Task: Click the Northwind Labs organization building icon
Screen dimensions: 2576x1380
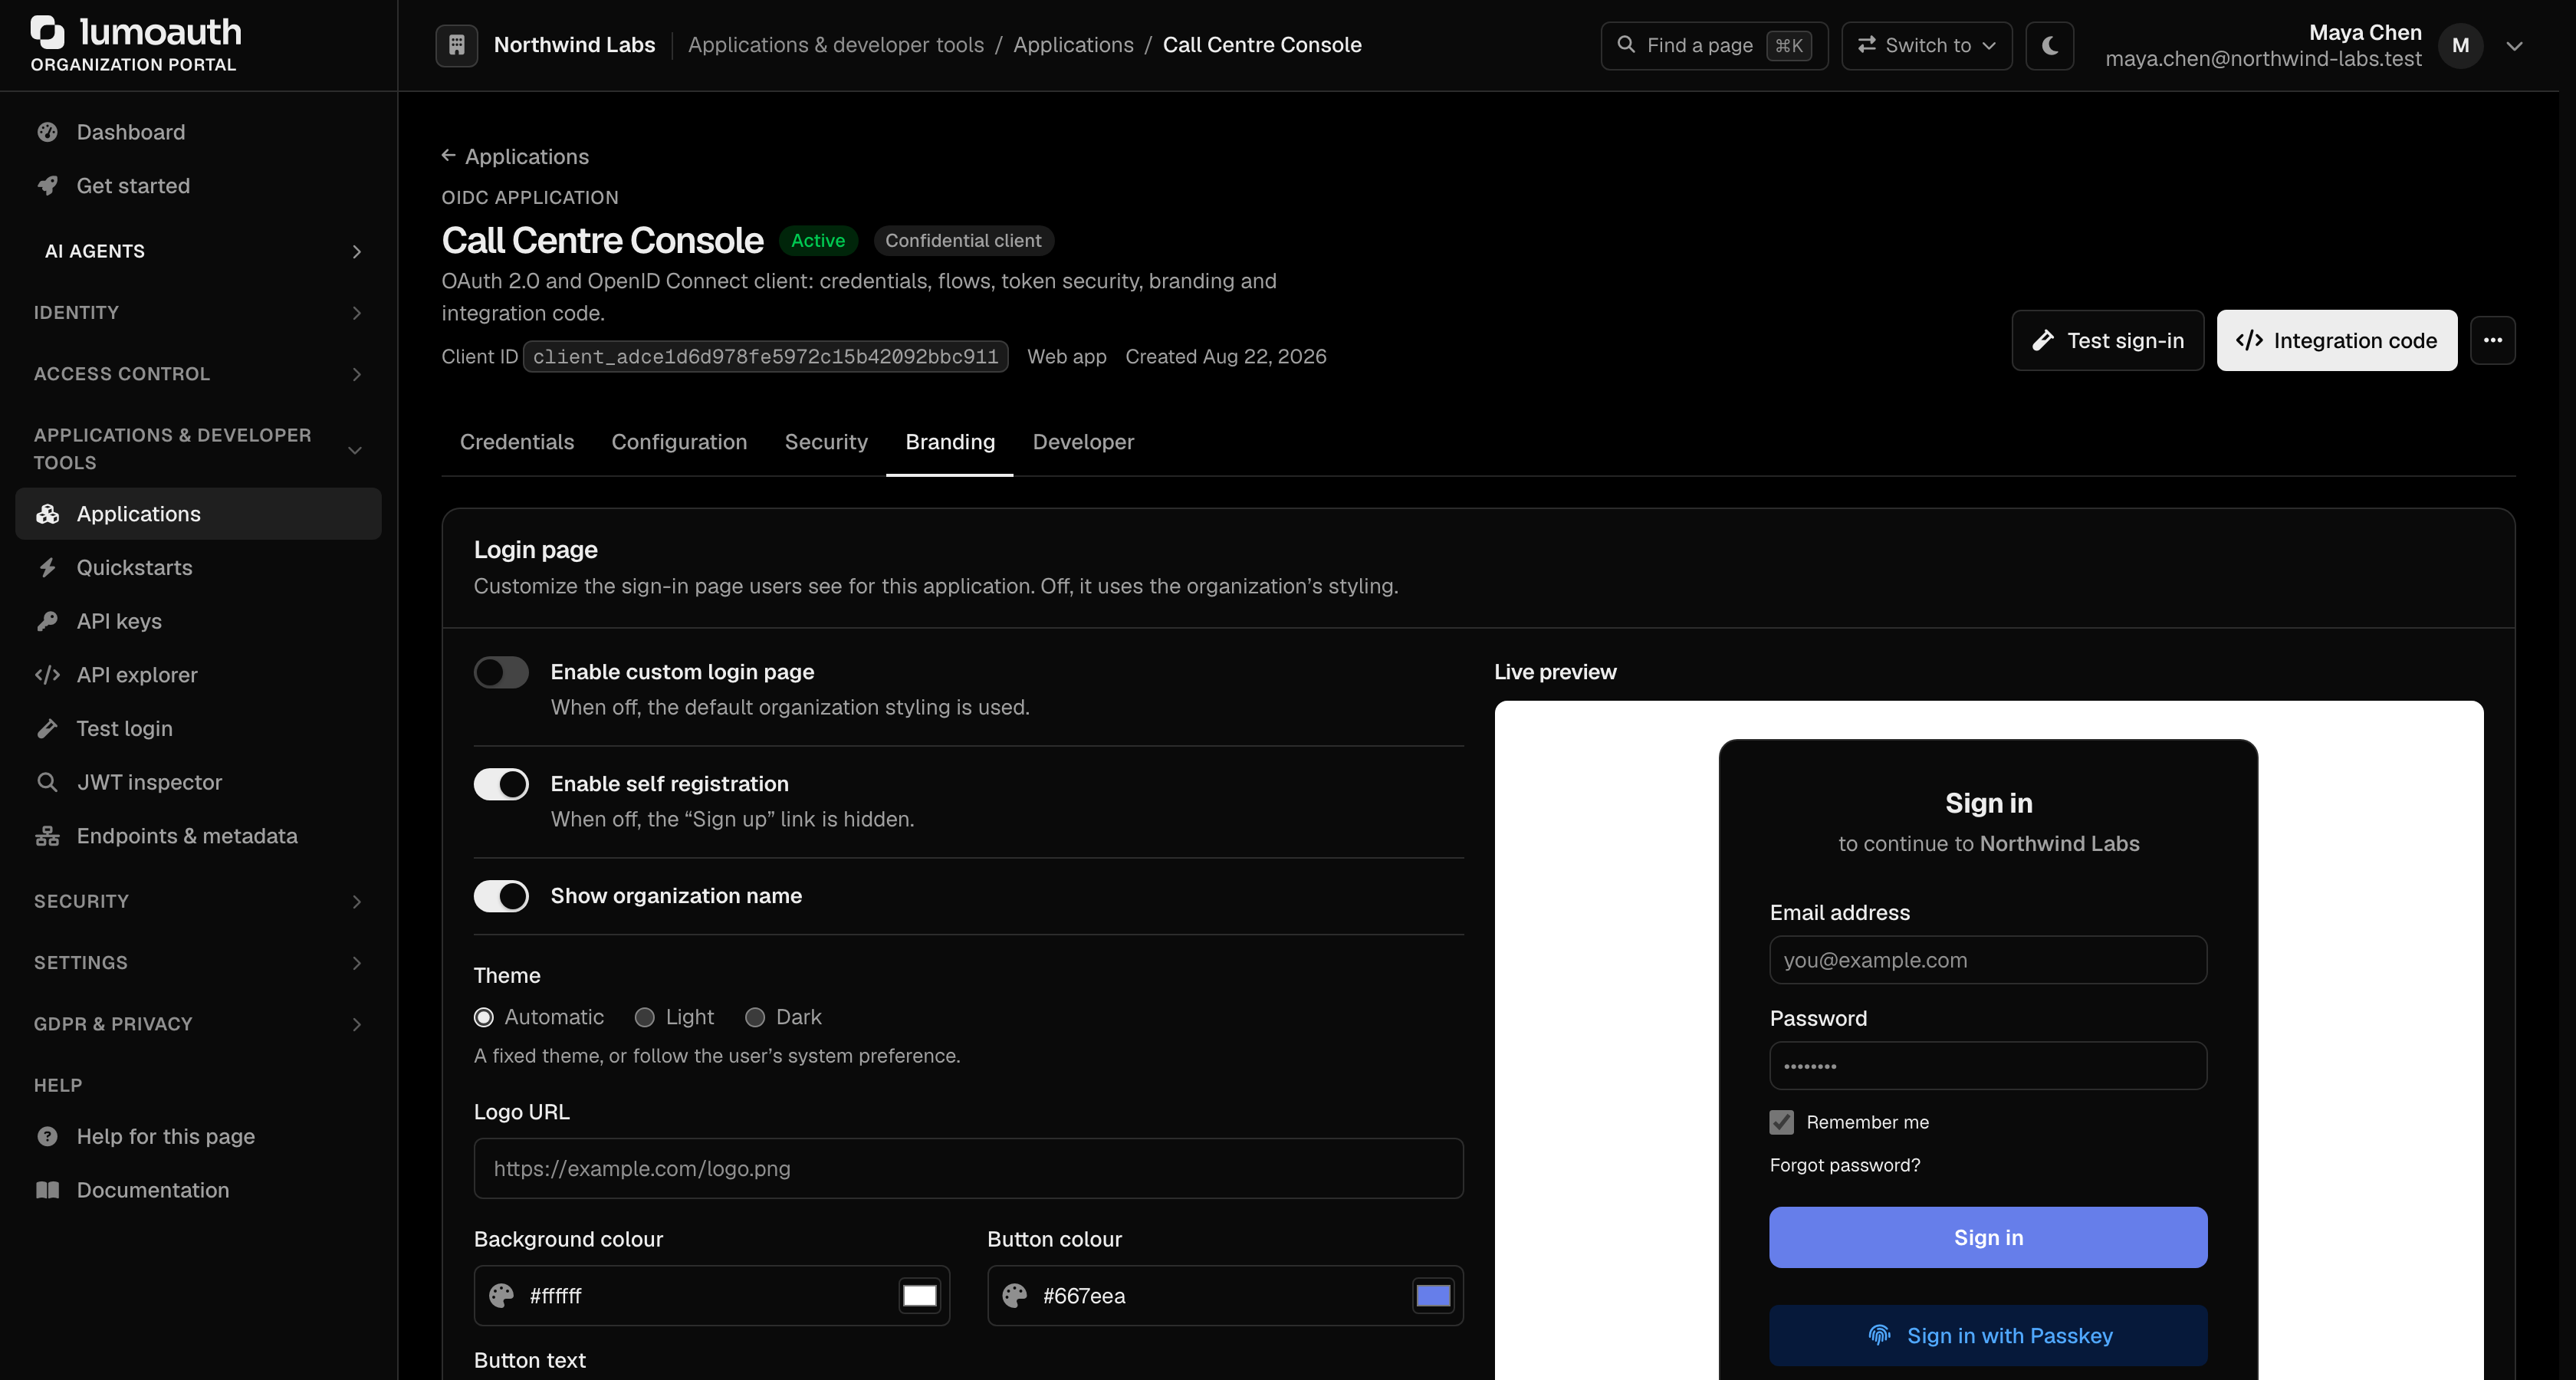Action: [x=457, y=45]
